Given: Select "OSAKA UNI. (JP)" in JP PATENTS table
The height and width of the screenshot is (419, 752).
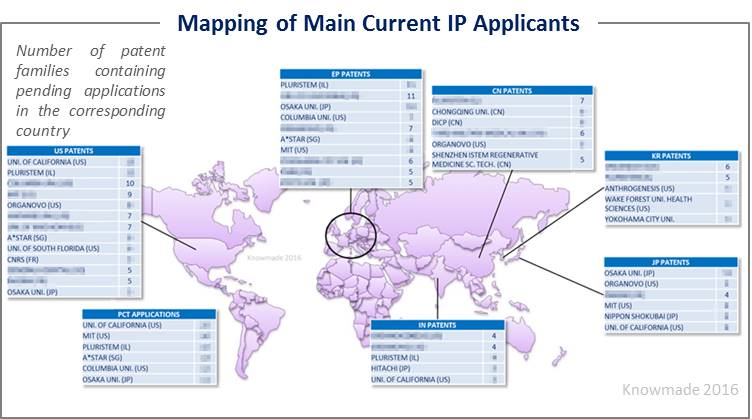Looking at the screenshot, I should pos(629,273).
